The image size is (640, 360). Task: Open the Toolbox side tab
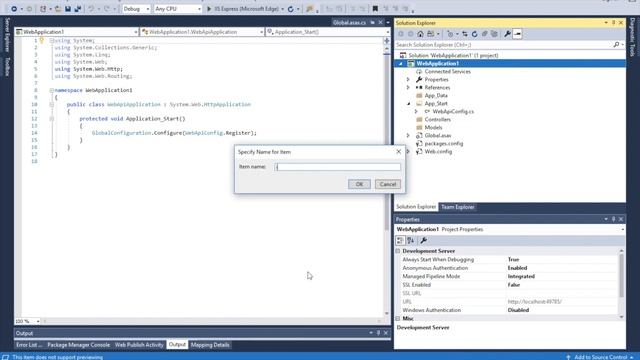tap(7, 66)
